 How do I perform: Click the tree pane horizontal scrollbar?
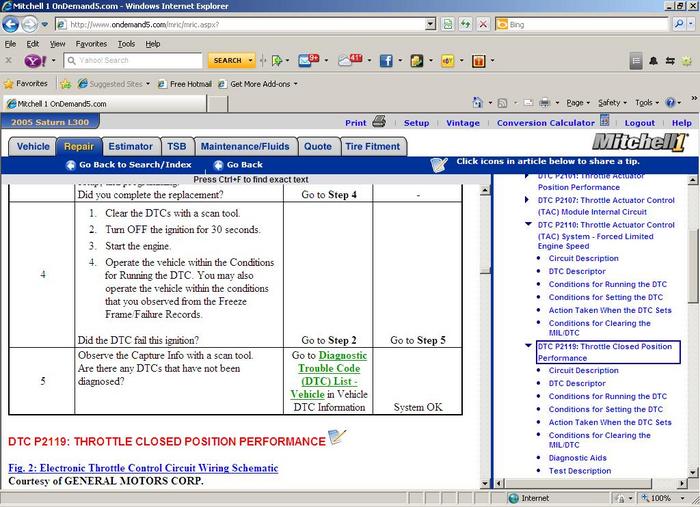click(592, 483)
